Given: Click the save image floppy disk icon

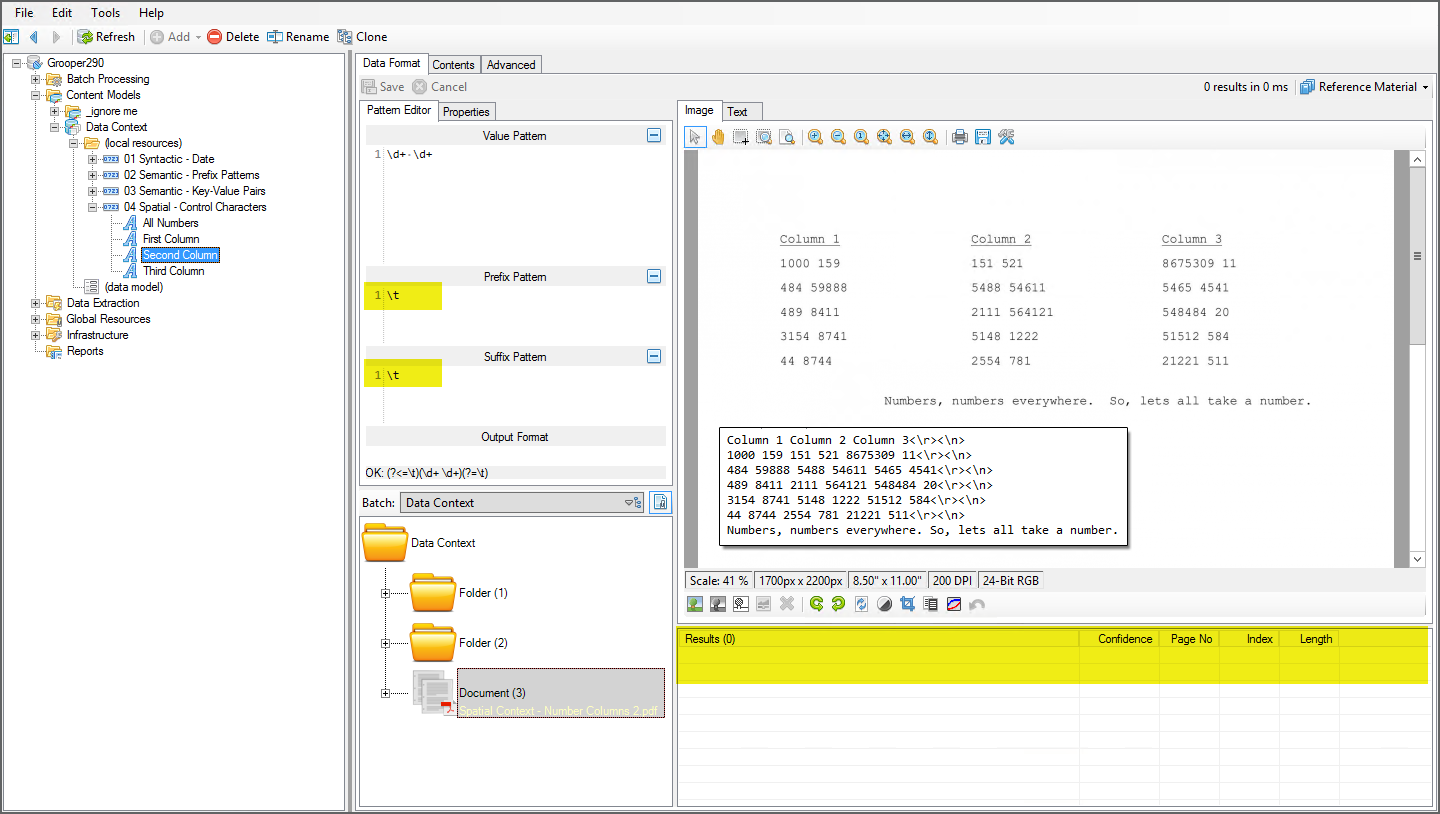Looking at the screenshot, I should (x=983, y=137).
